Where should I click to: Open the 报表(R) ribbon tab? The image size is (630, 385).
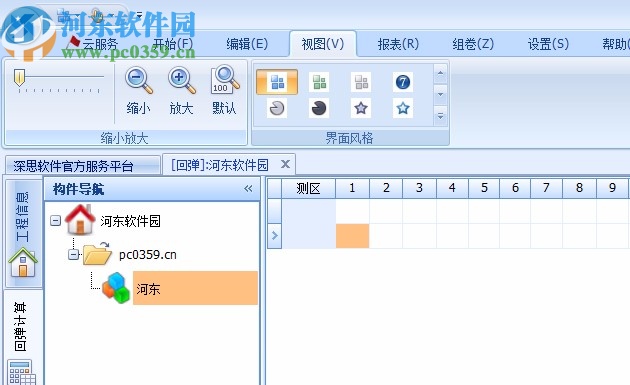pyautogui.click(x=398, y=43)
